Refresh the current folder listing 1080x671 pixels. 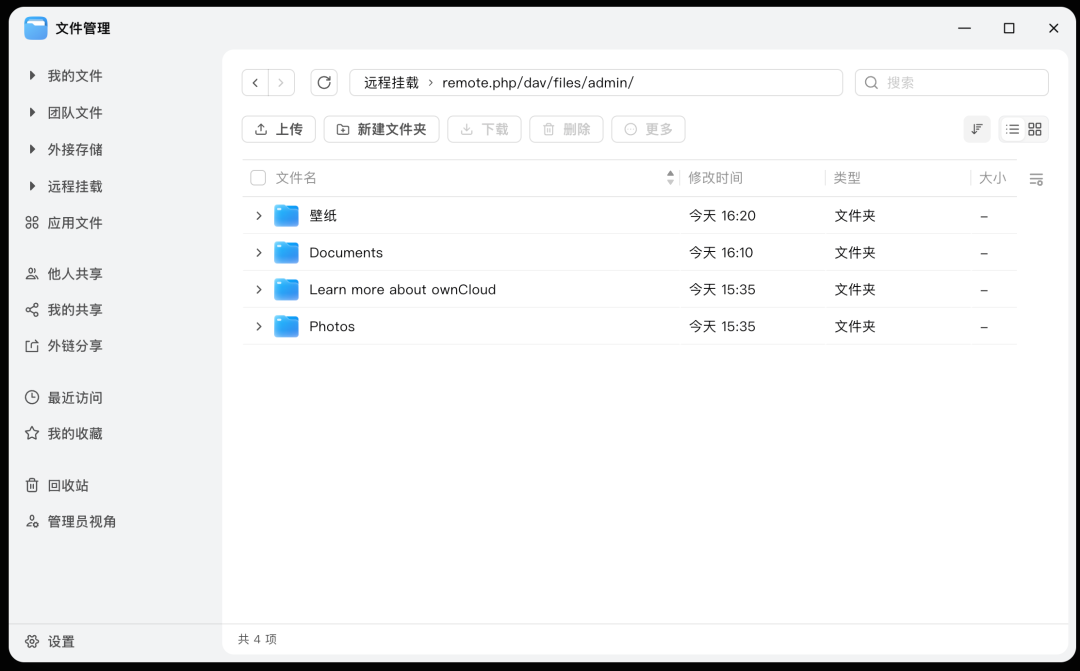pos(324,83)
